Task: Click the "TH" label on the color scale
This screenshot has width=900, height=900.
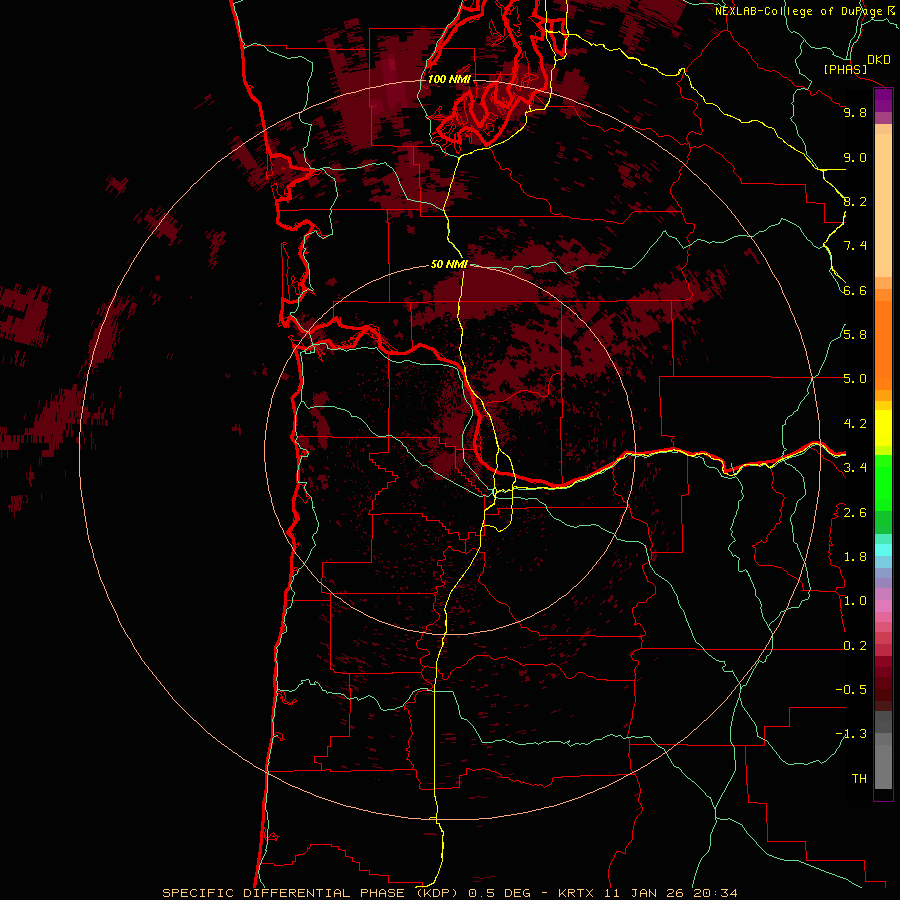Action: (x=859, y=779)
